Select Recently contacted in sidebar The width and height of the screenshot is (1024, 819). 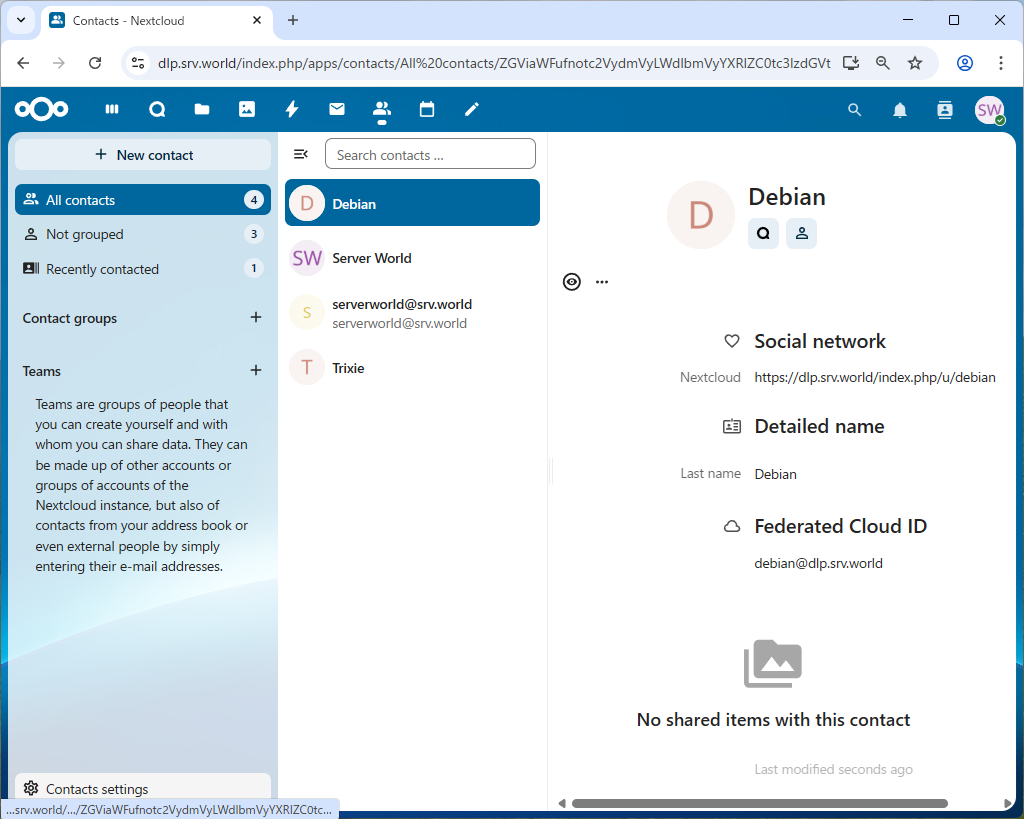click(x=102, y=269)
